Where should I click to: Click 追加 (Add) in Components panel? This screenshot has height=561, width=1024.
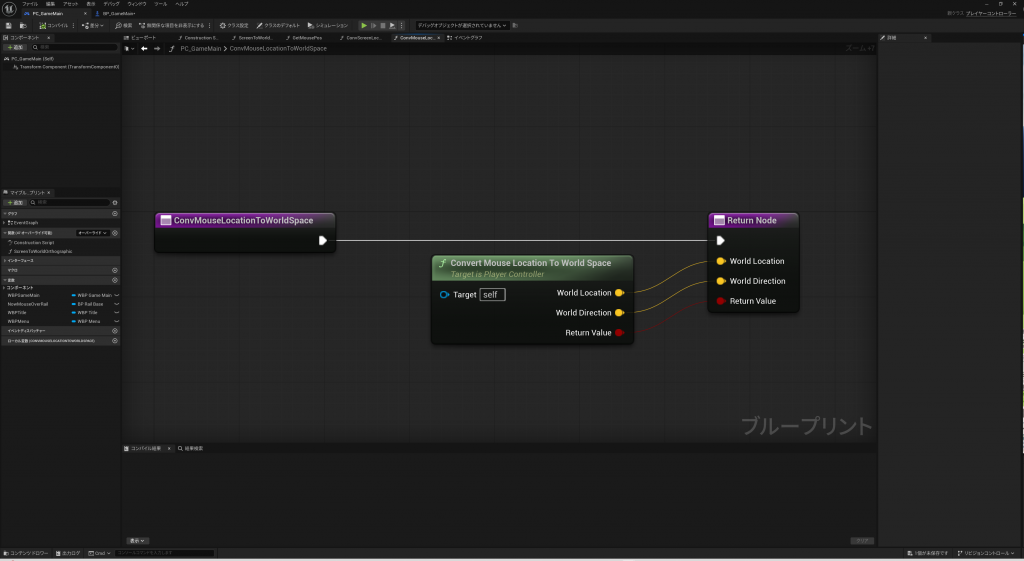15,47
